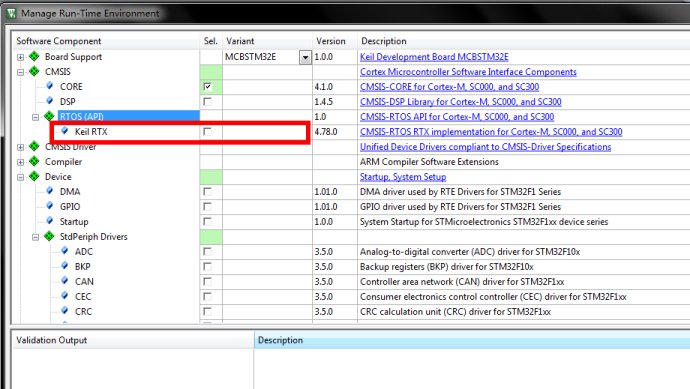Enable the CRC driver checkbox
This screenshot has height=389, width=690.
point(207,311)
